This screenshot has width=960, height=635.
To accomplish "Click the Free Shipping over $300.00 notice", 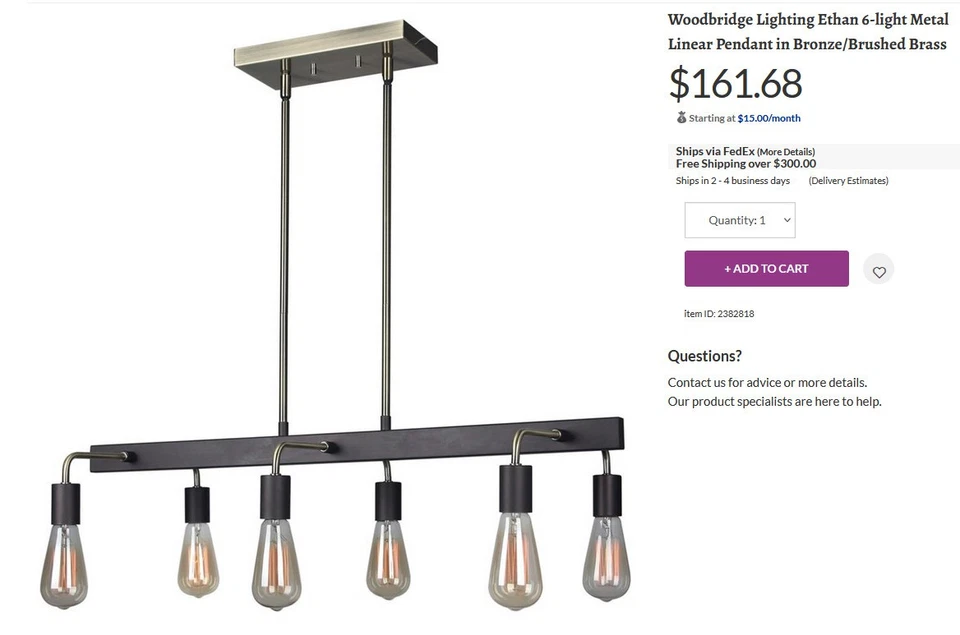I will 746,164.
